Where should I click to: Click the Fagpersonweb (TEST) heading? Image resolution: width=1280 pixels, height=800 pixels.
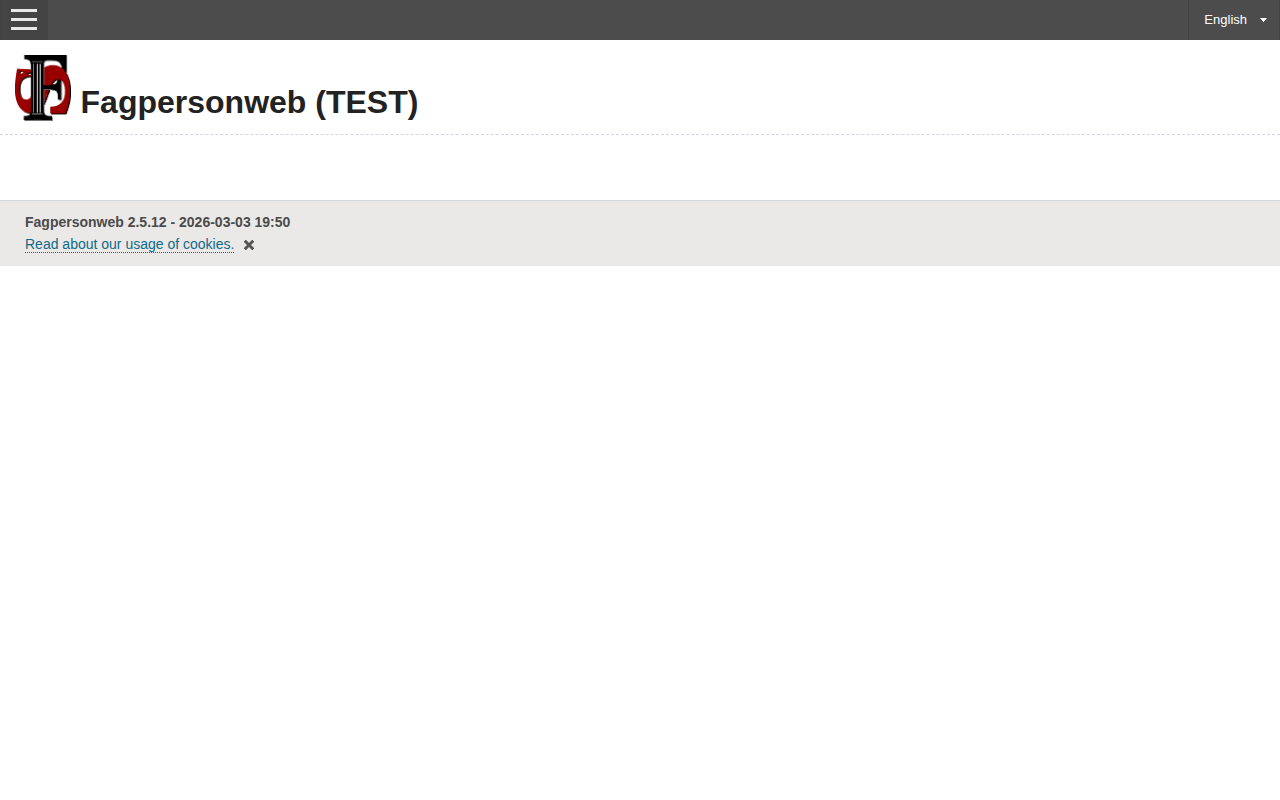tap(249, 102)
